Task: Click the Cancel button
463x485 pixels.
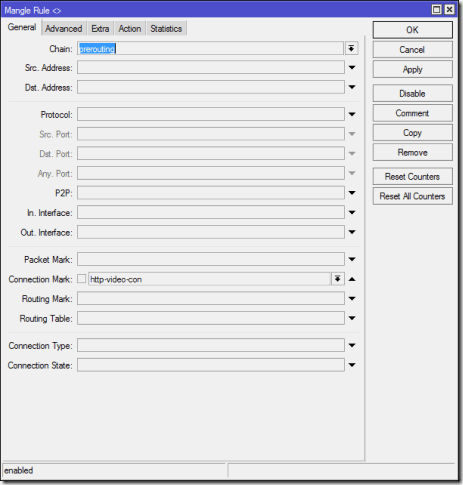Action: click(412, 50)
